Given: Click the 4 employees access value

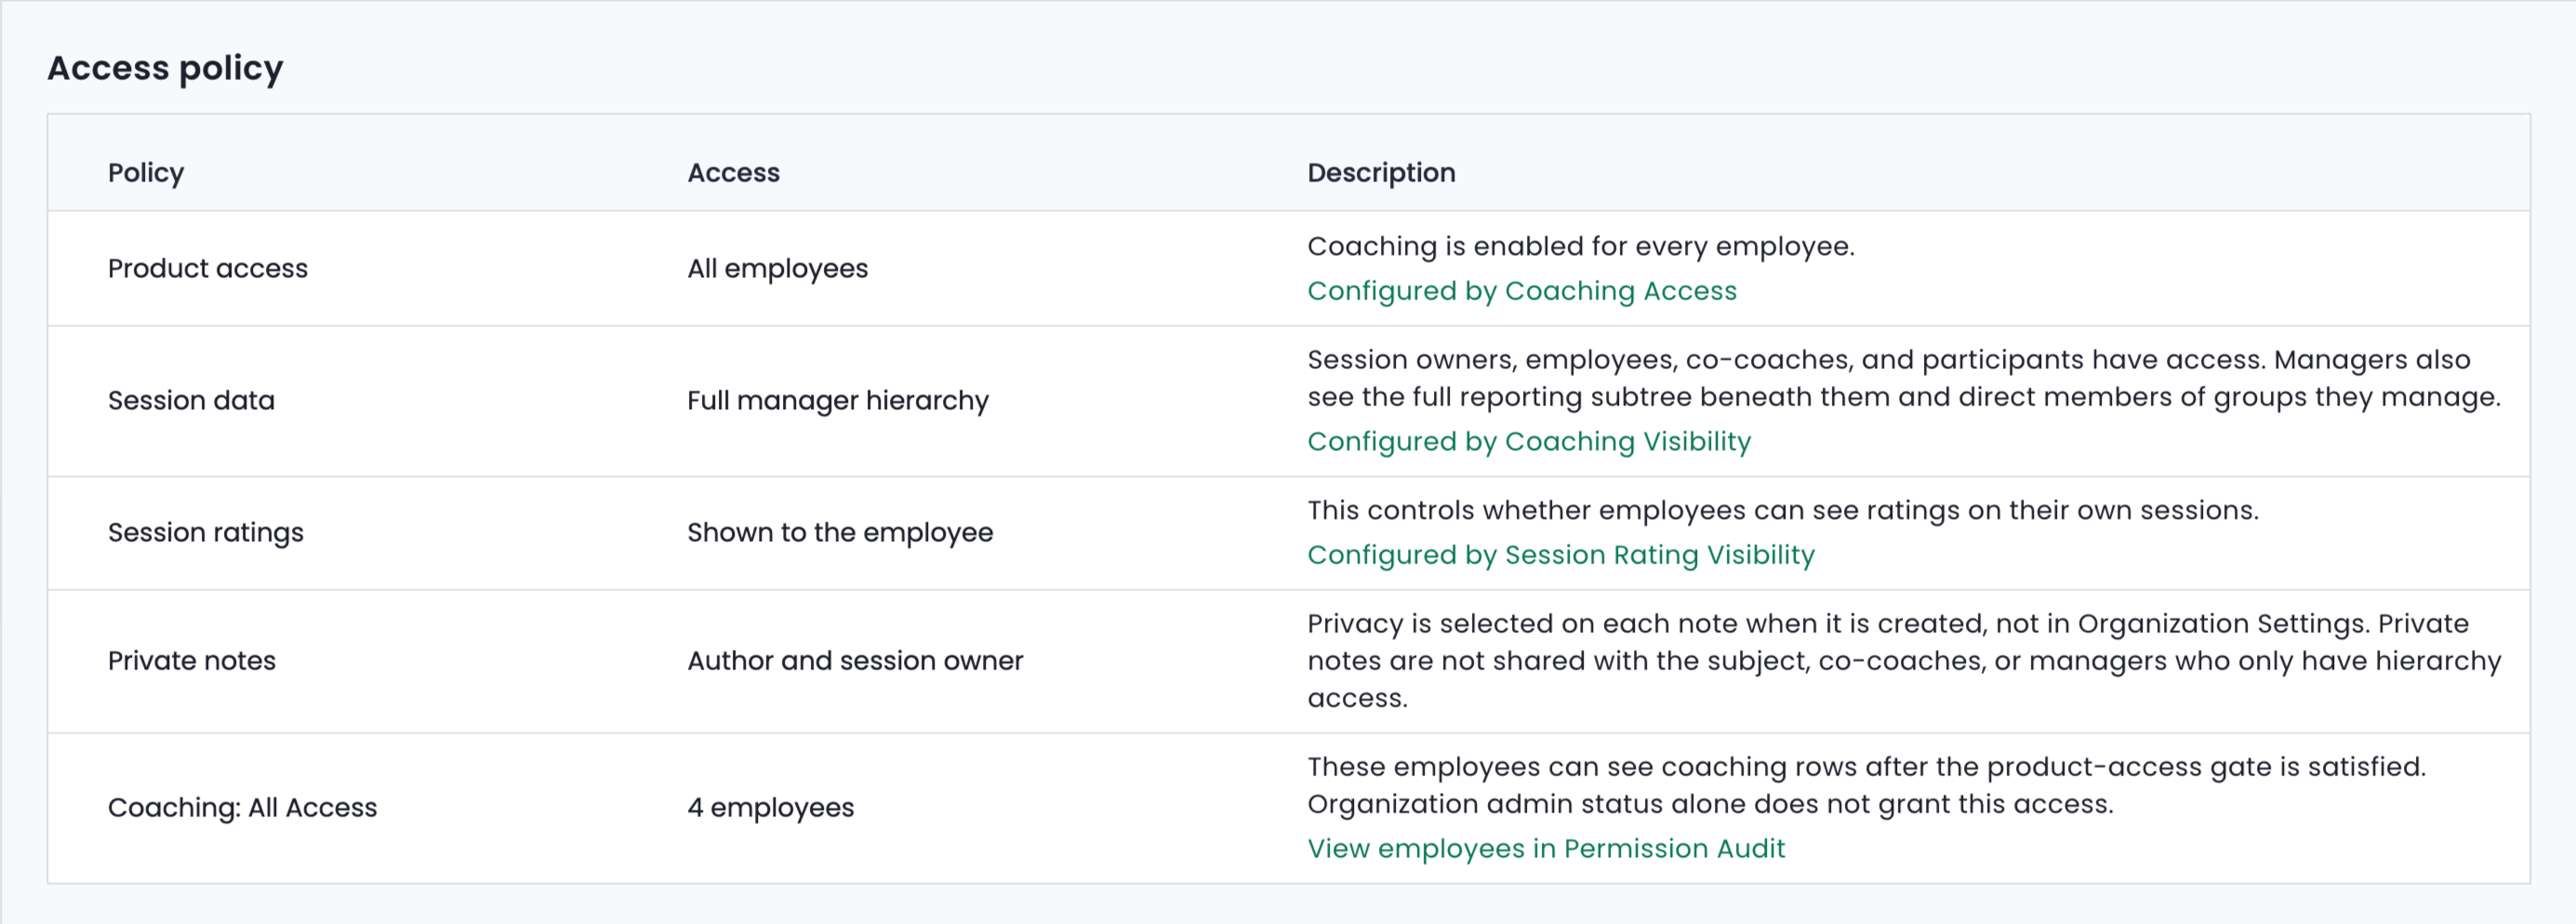Looking at the screenshot, I should point(771,808).
